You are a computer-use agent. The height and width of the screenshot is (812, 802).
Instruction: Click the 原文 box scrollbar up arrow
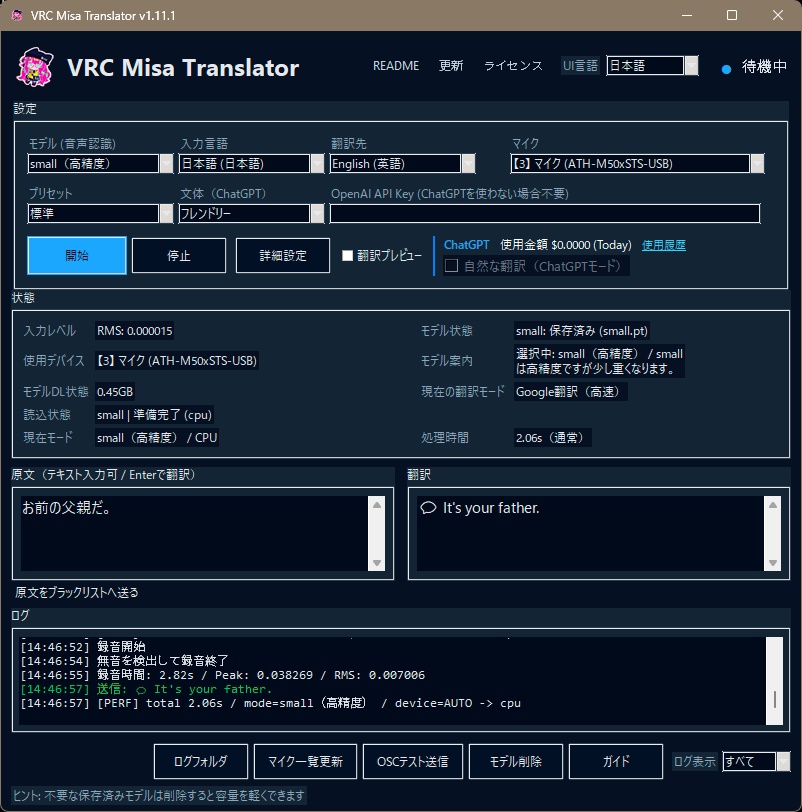[x=376, y=505]
